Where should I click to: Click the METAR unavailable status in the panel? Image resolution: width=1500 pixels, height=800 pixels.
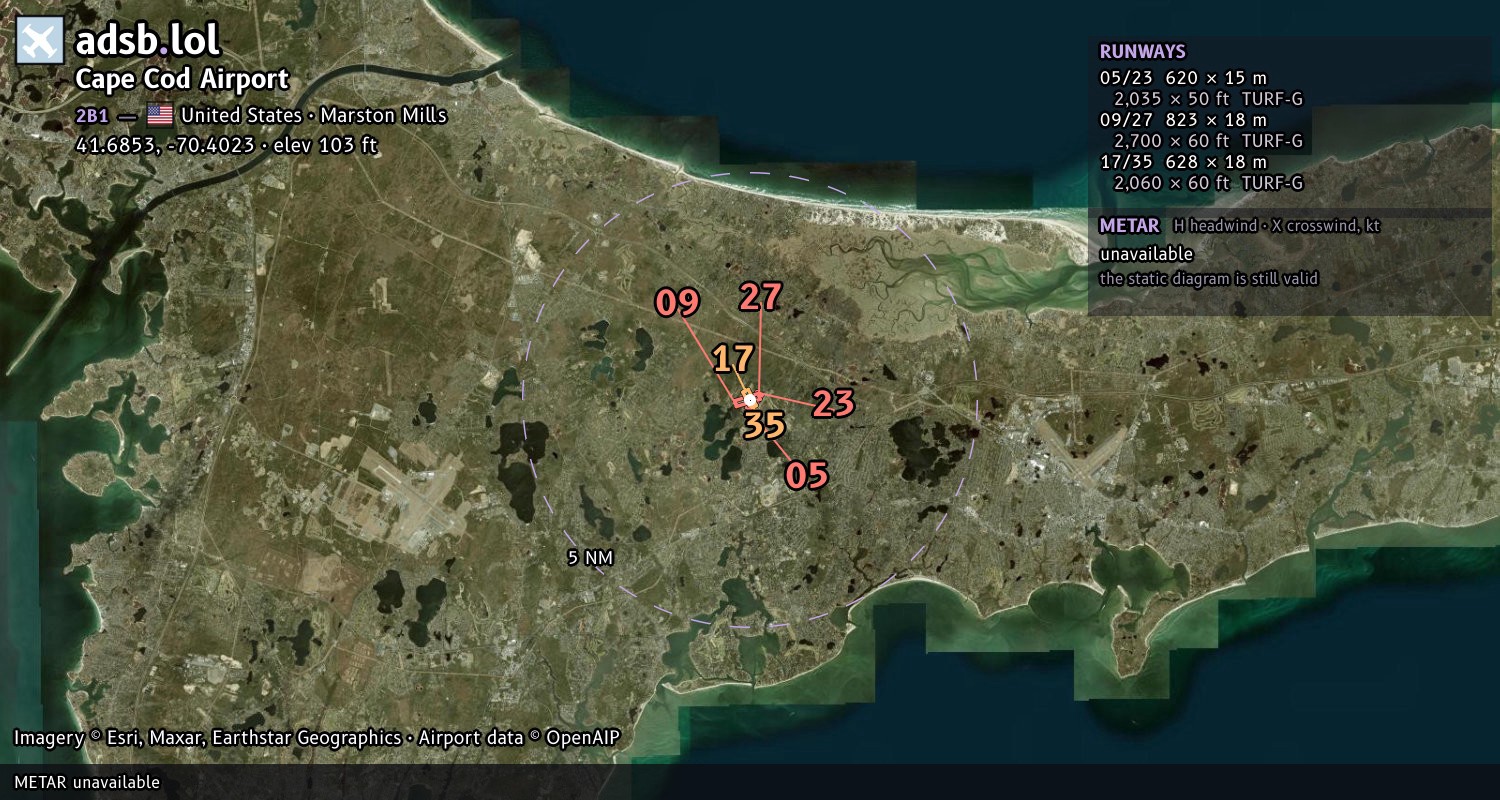[1146, 254]
